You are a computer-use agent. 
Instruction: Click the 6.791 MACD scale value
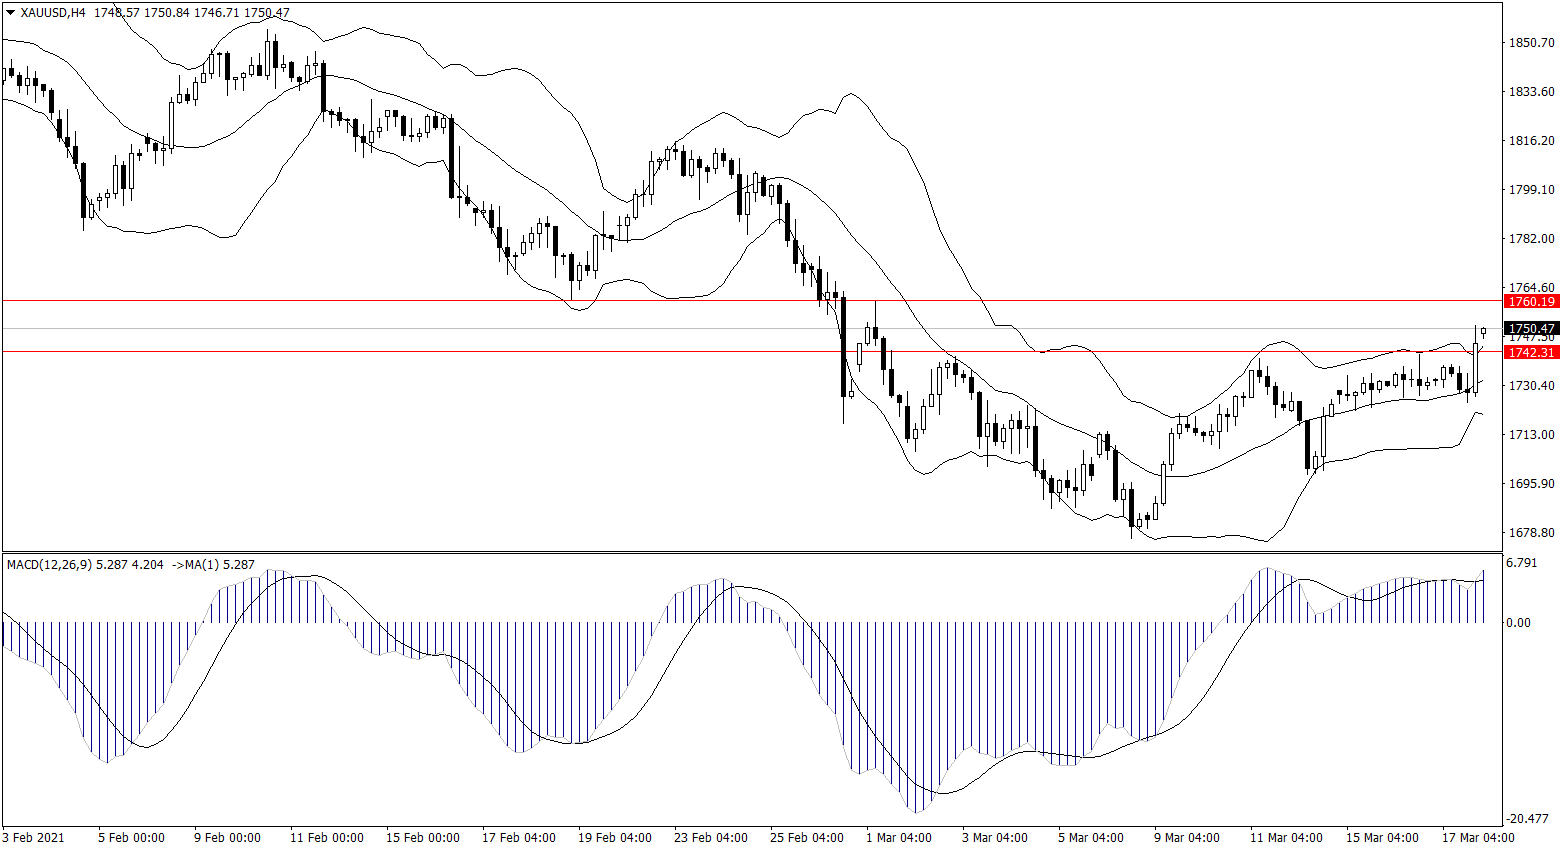(x=1520, y=563)
